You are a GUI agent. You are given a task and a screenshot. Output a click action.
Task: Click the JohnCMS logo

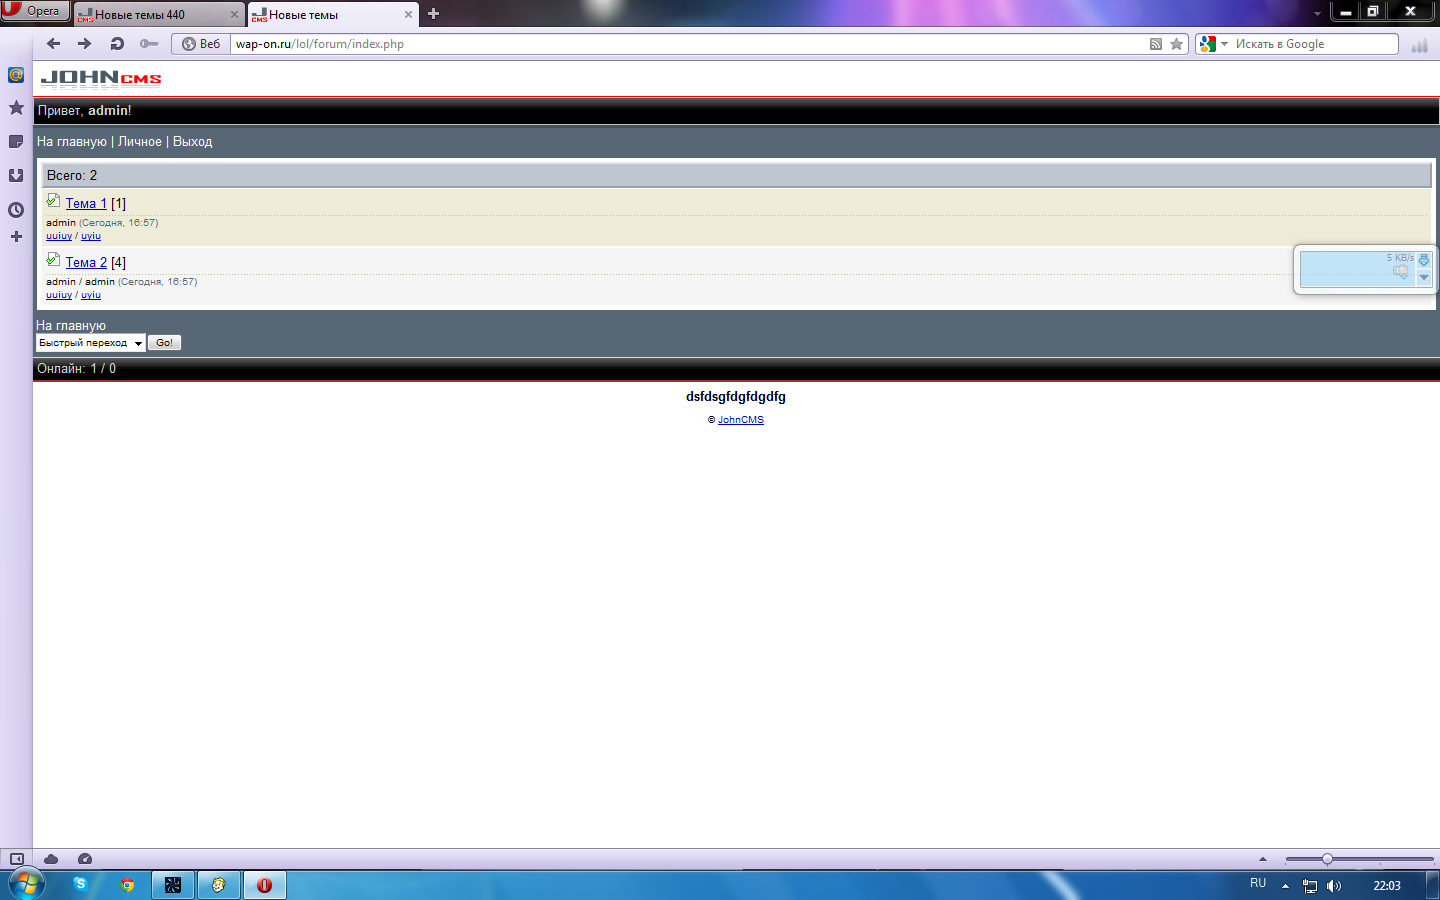[x=101, y=78]
